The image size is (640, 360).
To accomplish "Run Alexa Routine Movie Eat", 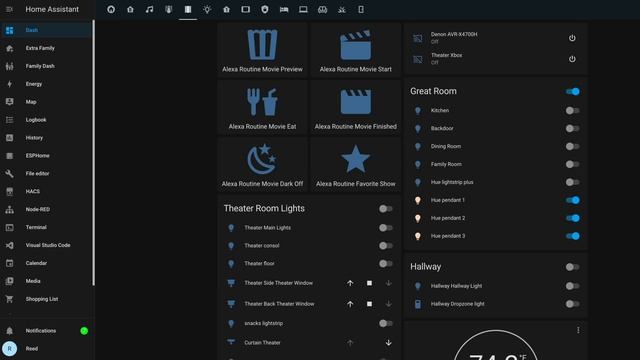I will click(262, 107).
